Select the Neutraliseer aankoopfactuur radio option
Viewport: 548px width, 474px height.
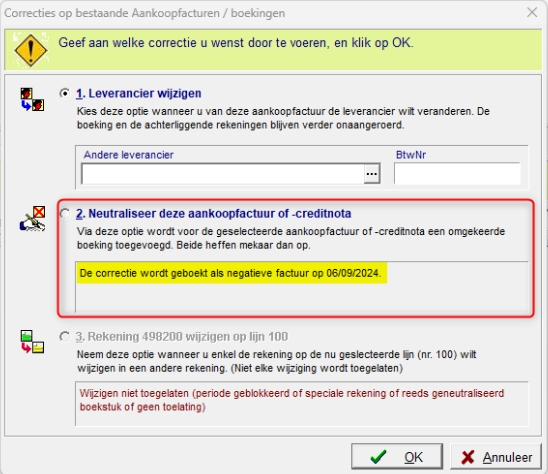[65, 214]
